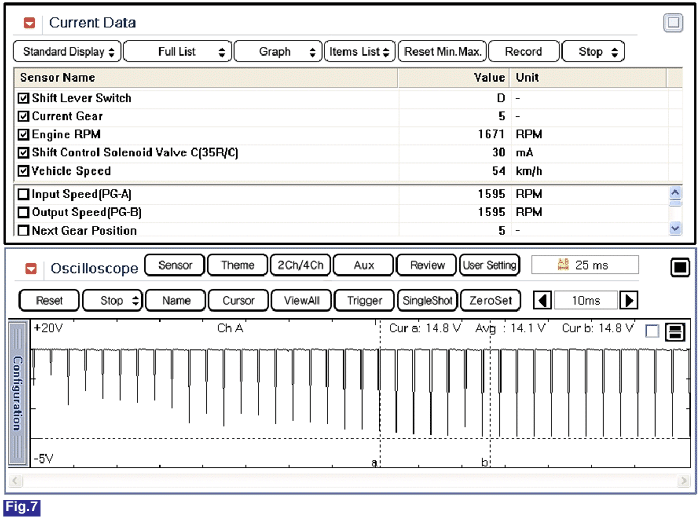This screenshot has height=521, width=700.
Task: Click Ch A channel label
Action: (x=230, y=328)
